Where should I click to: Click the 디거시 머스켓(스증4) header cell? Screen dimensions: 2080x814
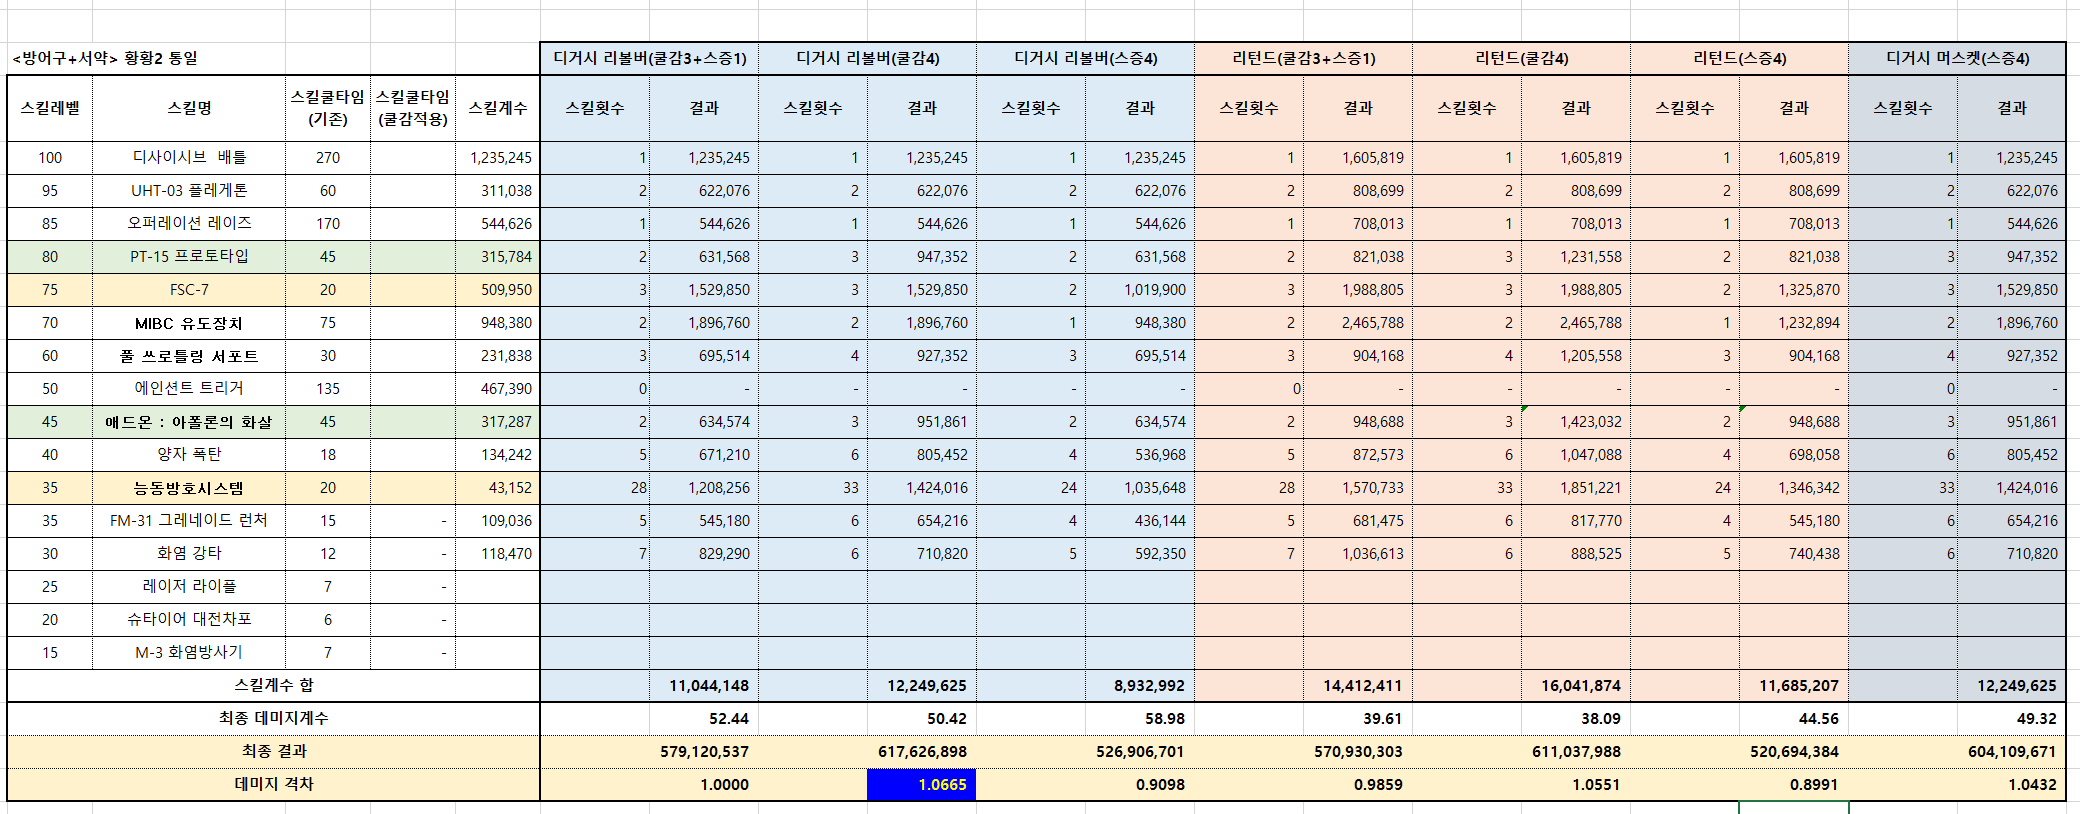[x=1957, y=58]
